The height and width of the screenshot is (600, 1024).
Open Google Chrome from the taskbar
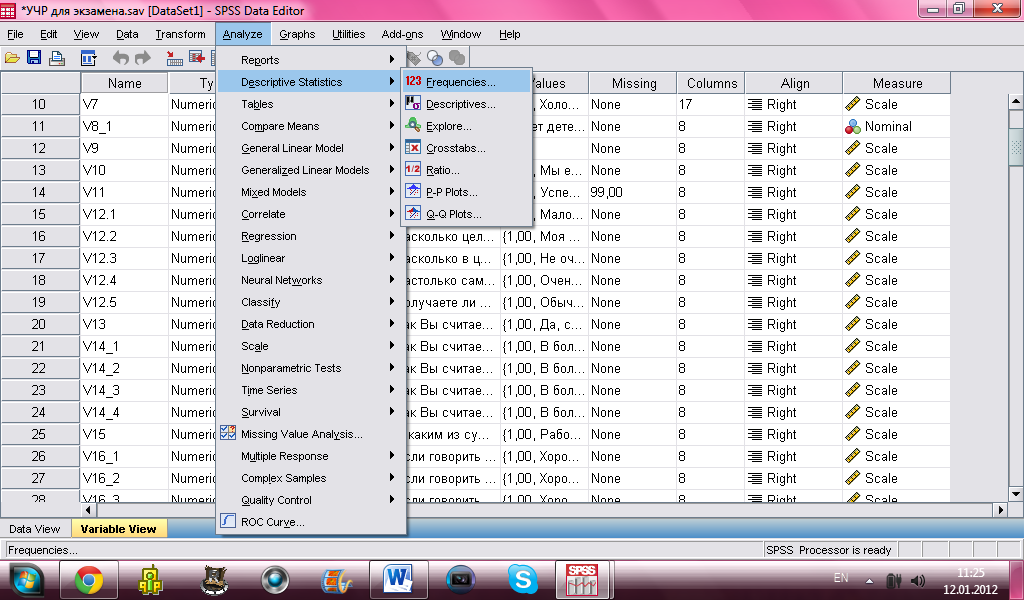coord(89,580)
